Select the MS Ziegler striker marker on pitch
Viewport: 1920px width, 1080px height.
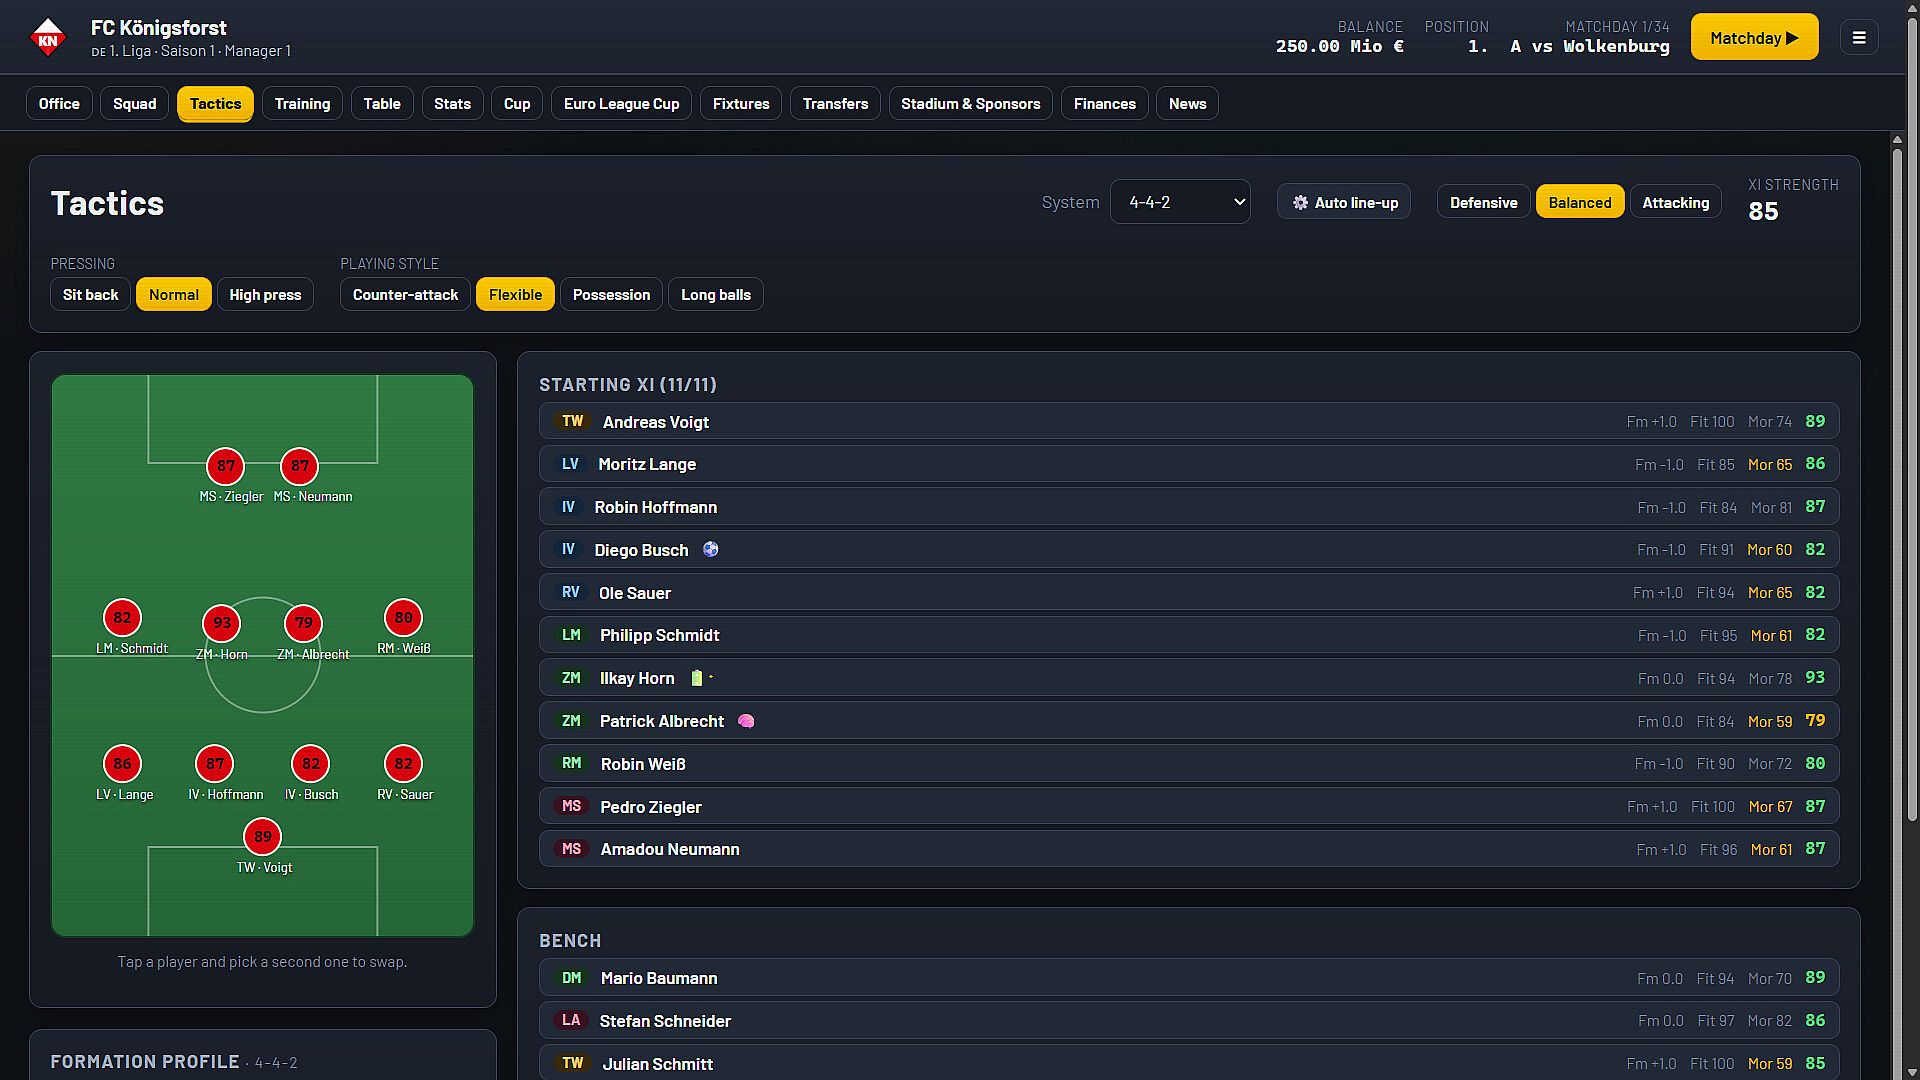(x=226, y=466)
